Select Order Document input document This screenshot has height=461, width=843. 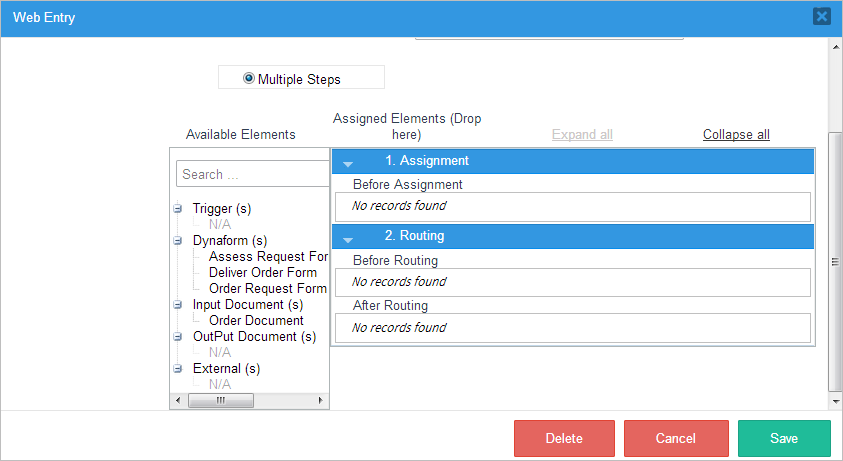[x=256, y=321]
